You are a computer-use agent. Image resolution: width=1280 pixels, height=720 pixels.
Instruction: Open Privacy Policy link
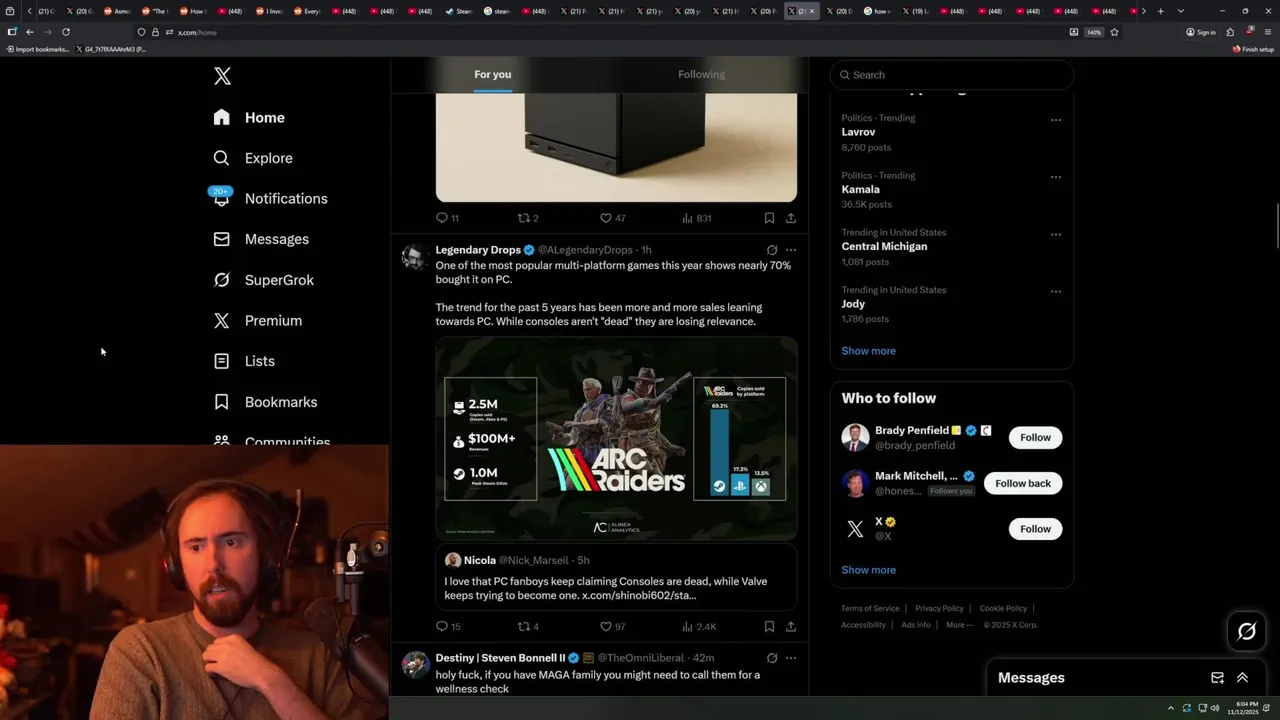pyautogui.click(x=939, y=608)
